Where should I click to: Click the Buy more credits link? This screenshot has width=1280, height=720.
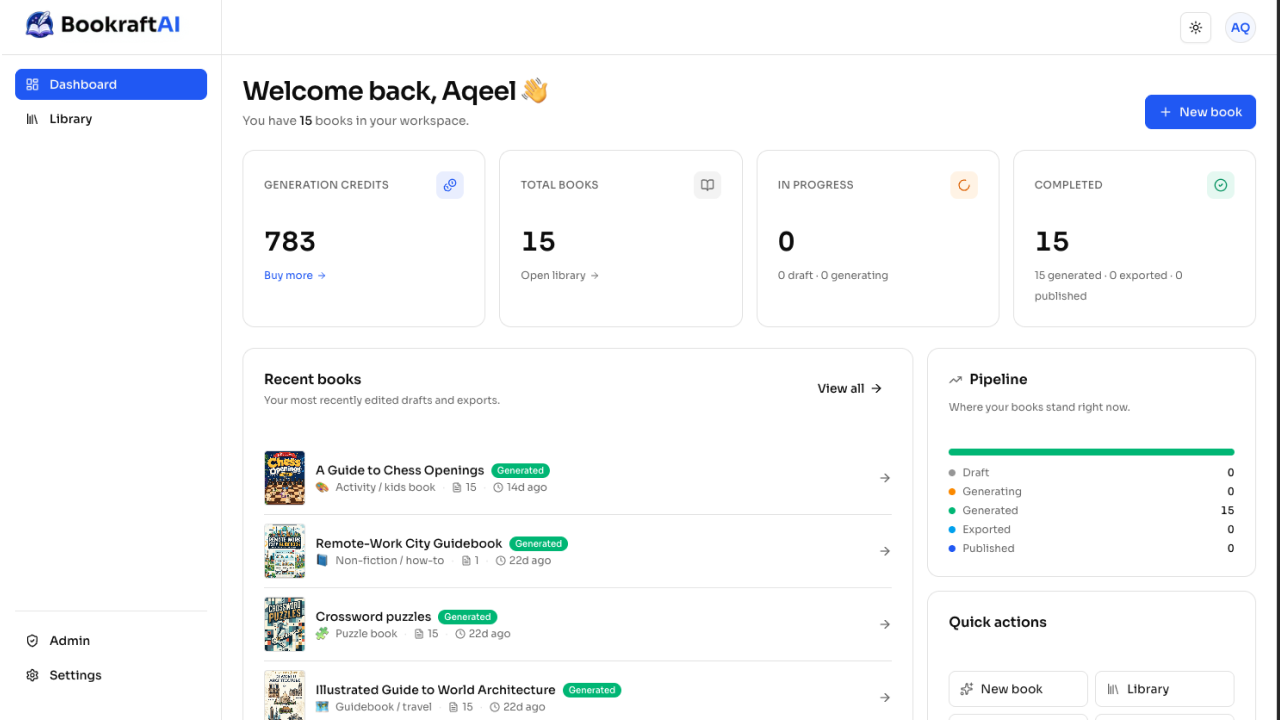(x=295, y=275)
